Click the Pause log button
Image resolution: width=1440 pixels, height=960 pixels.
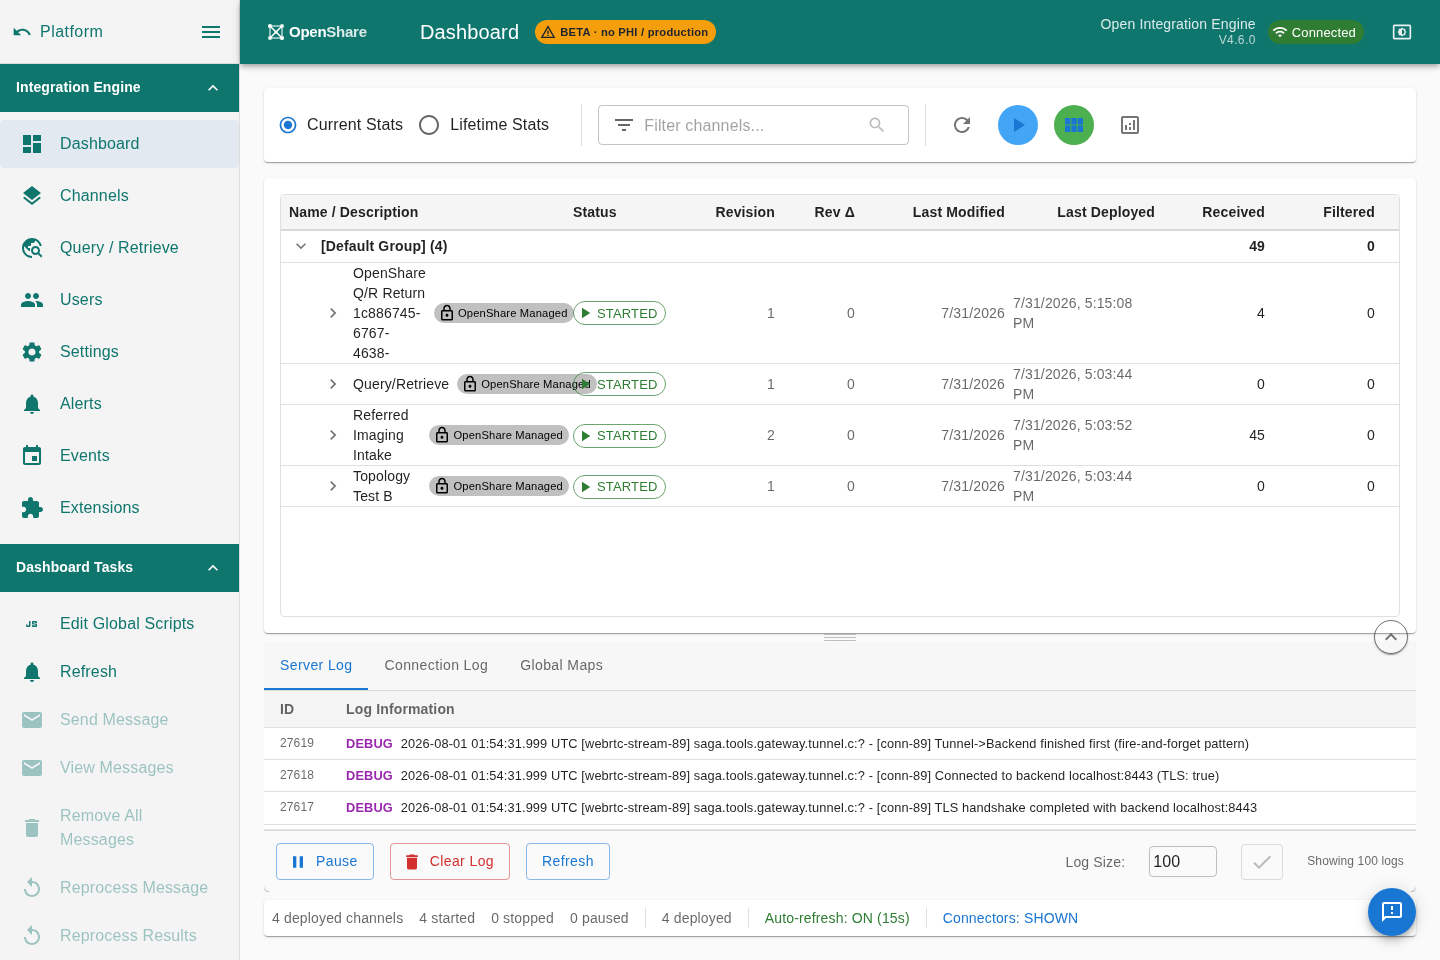325,862
